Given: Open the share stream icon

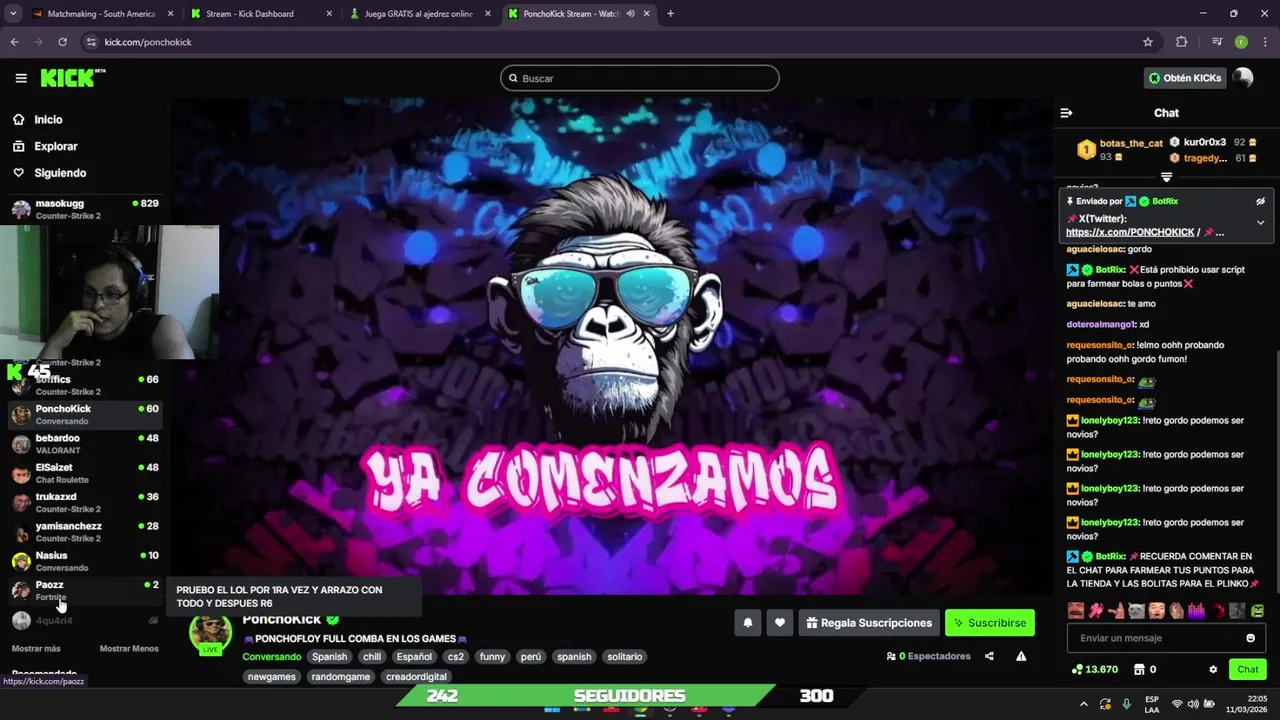Looking at the screenshot, I should pos(989,656).
